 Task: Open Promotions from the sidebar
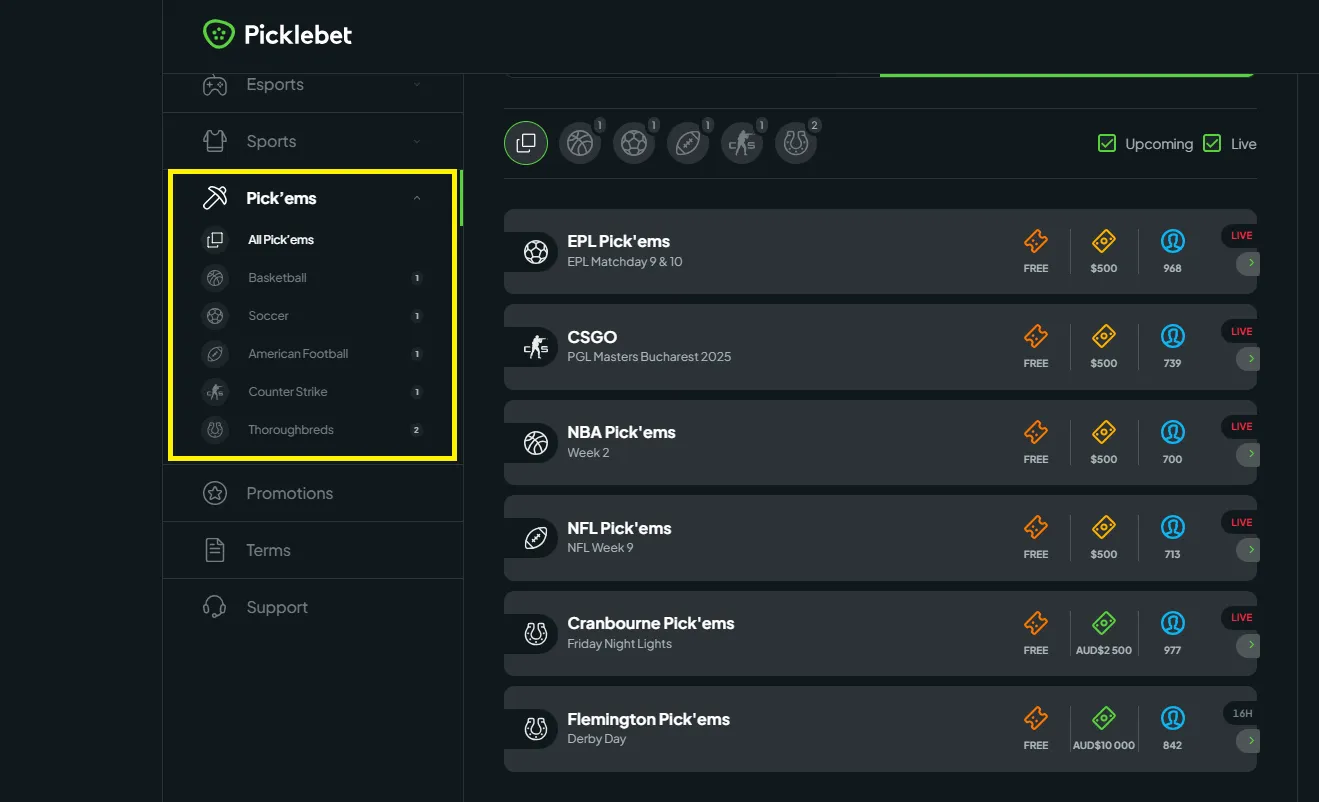coord(290,493)
